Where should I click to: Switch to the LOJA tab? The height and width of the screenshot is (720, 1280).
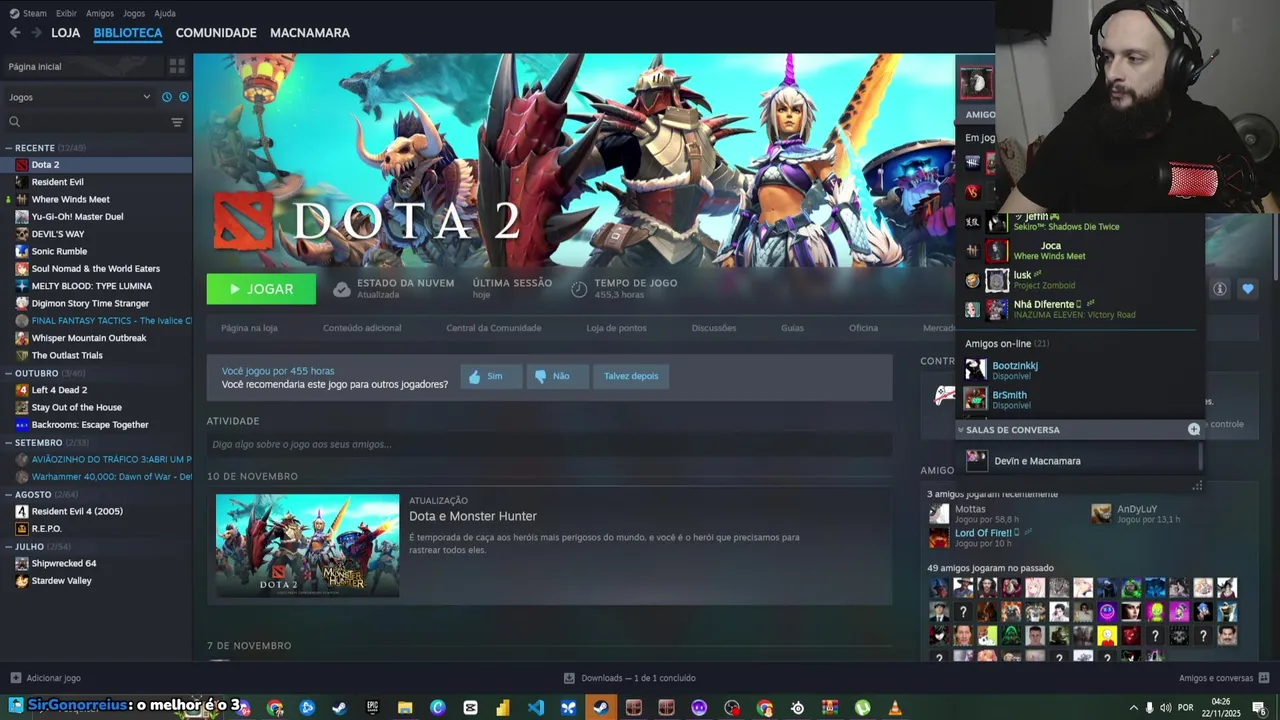66,33
